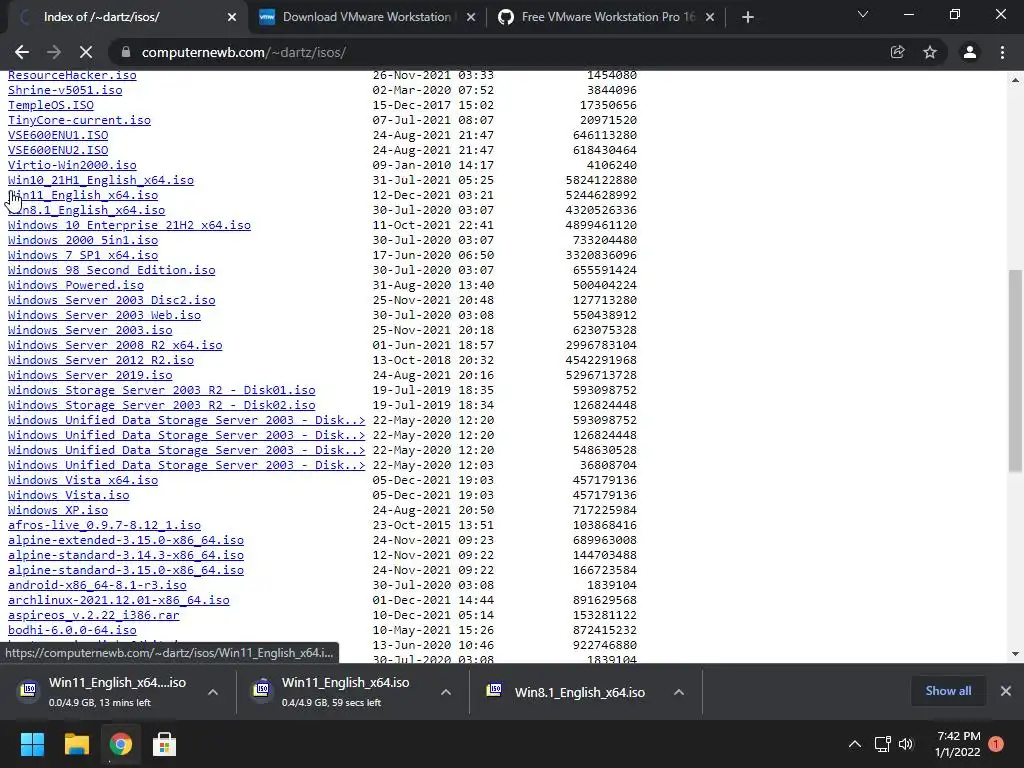This screenshot has height=768, width=1024.
Task: Click the scrollbar down arrow
Action: (1015, 654)
